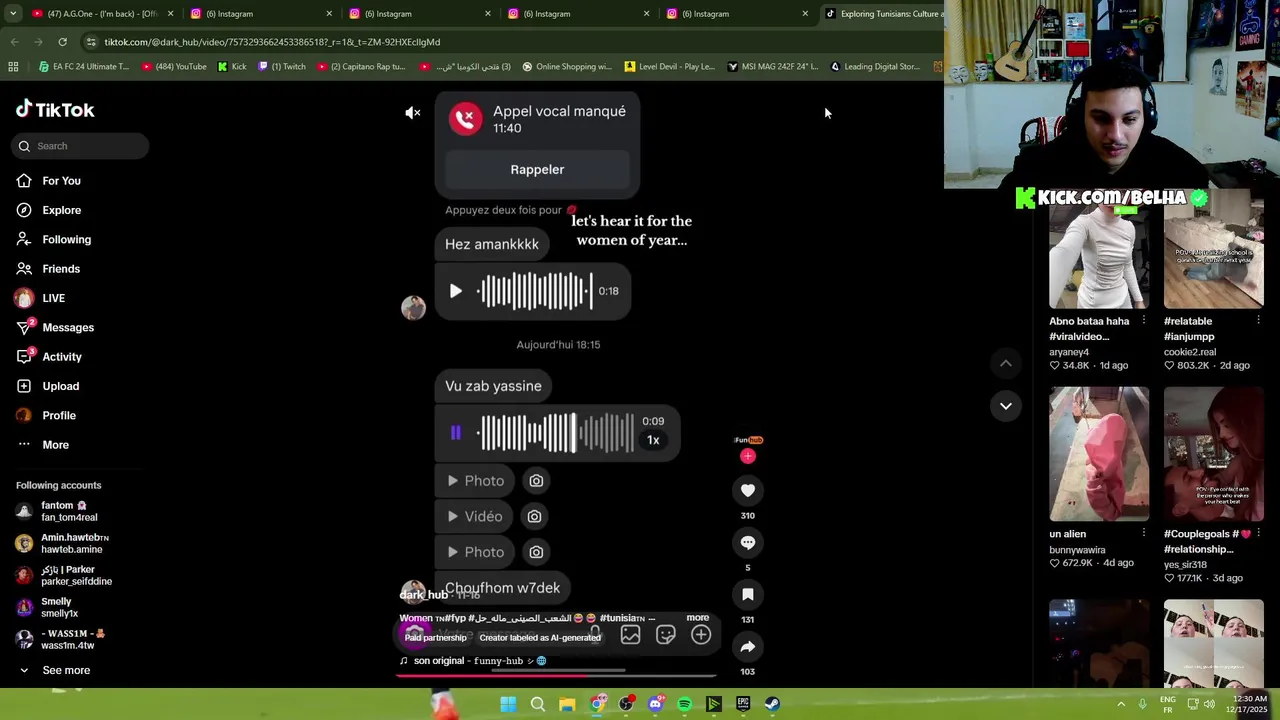Open the site information icon in address bar
This screenshot has width=1280, height=720.
pyautogui.click(x=91, y=42)
